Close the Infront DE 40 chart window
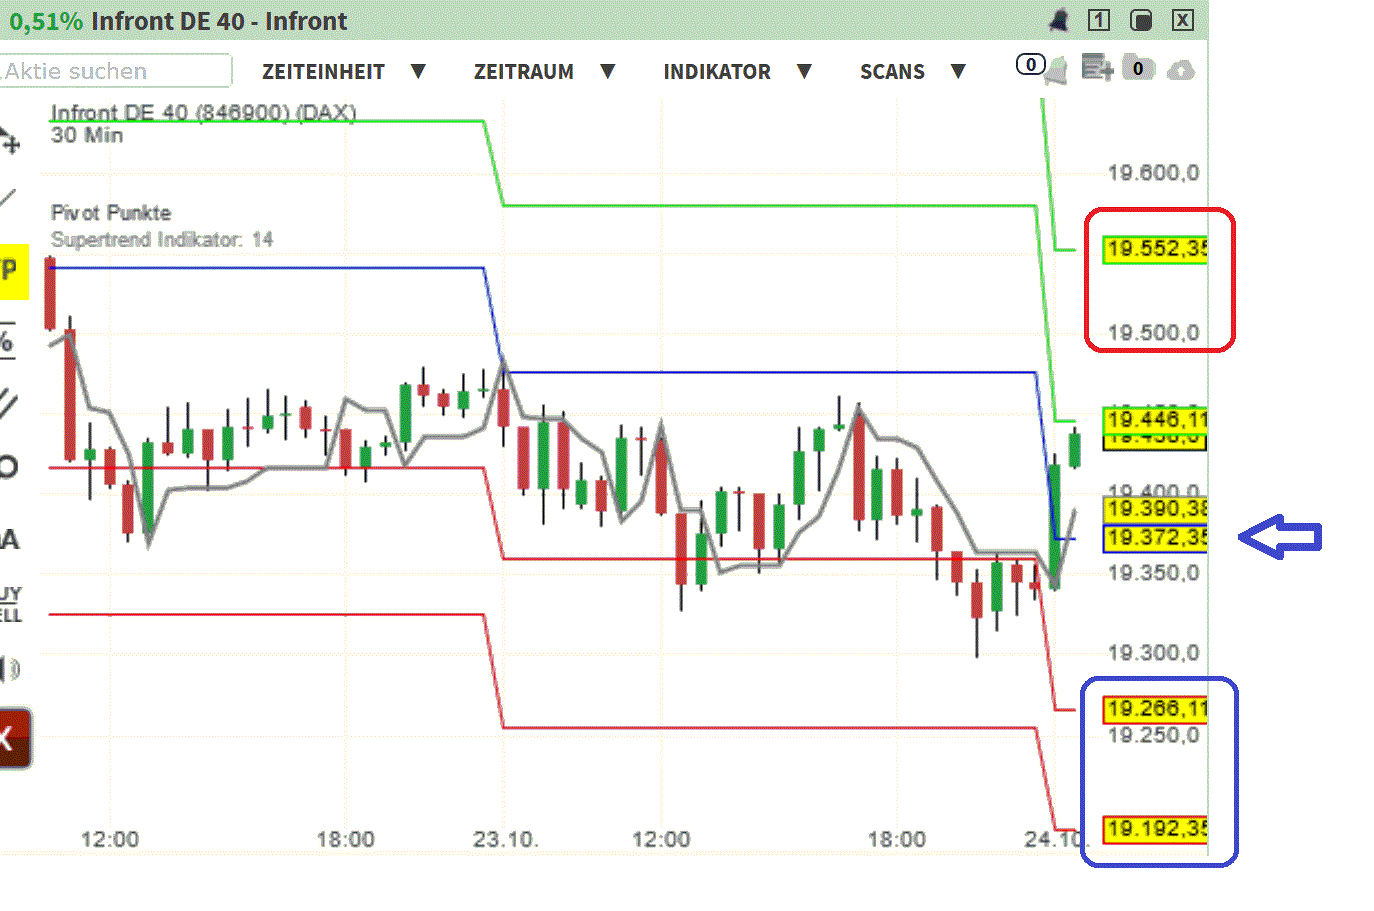 [1183, 20]
